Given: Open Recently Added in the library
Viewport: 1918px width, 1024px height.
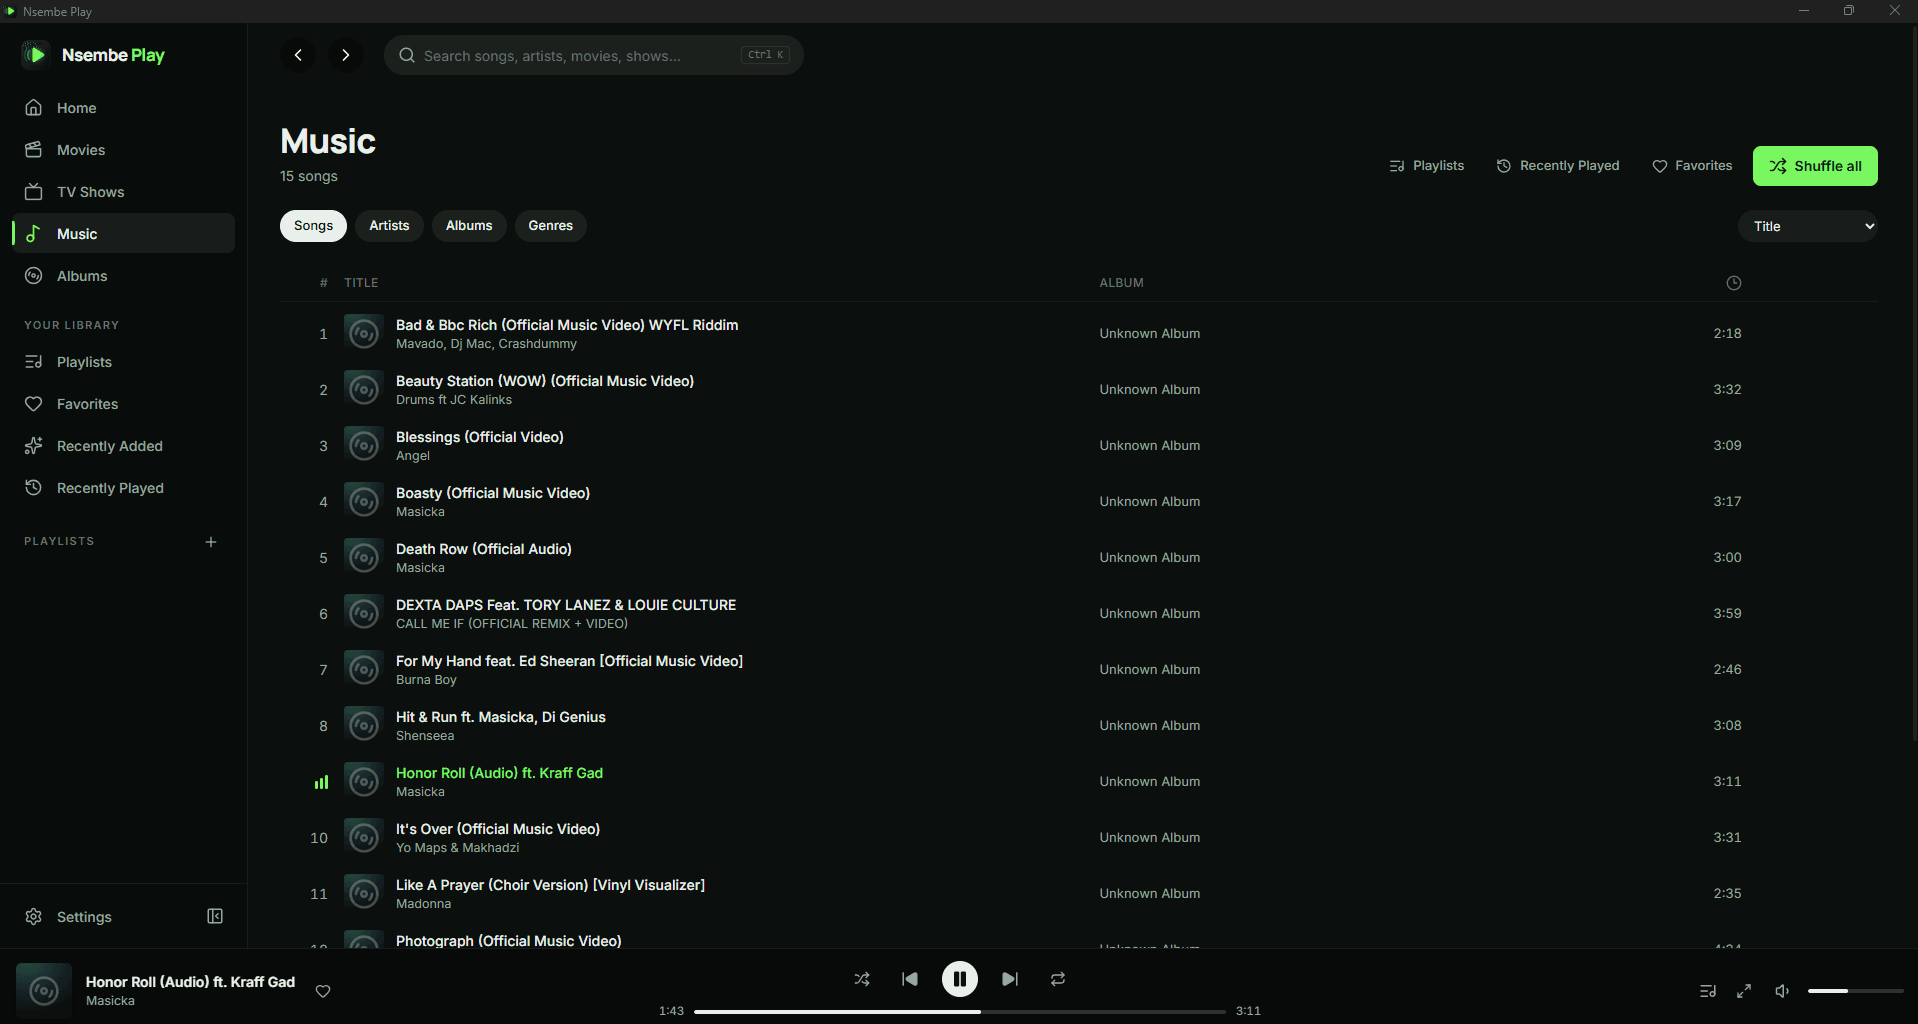Looking at the screenshot, I should 124,446.
